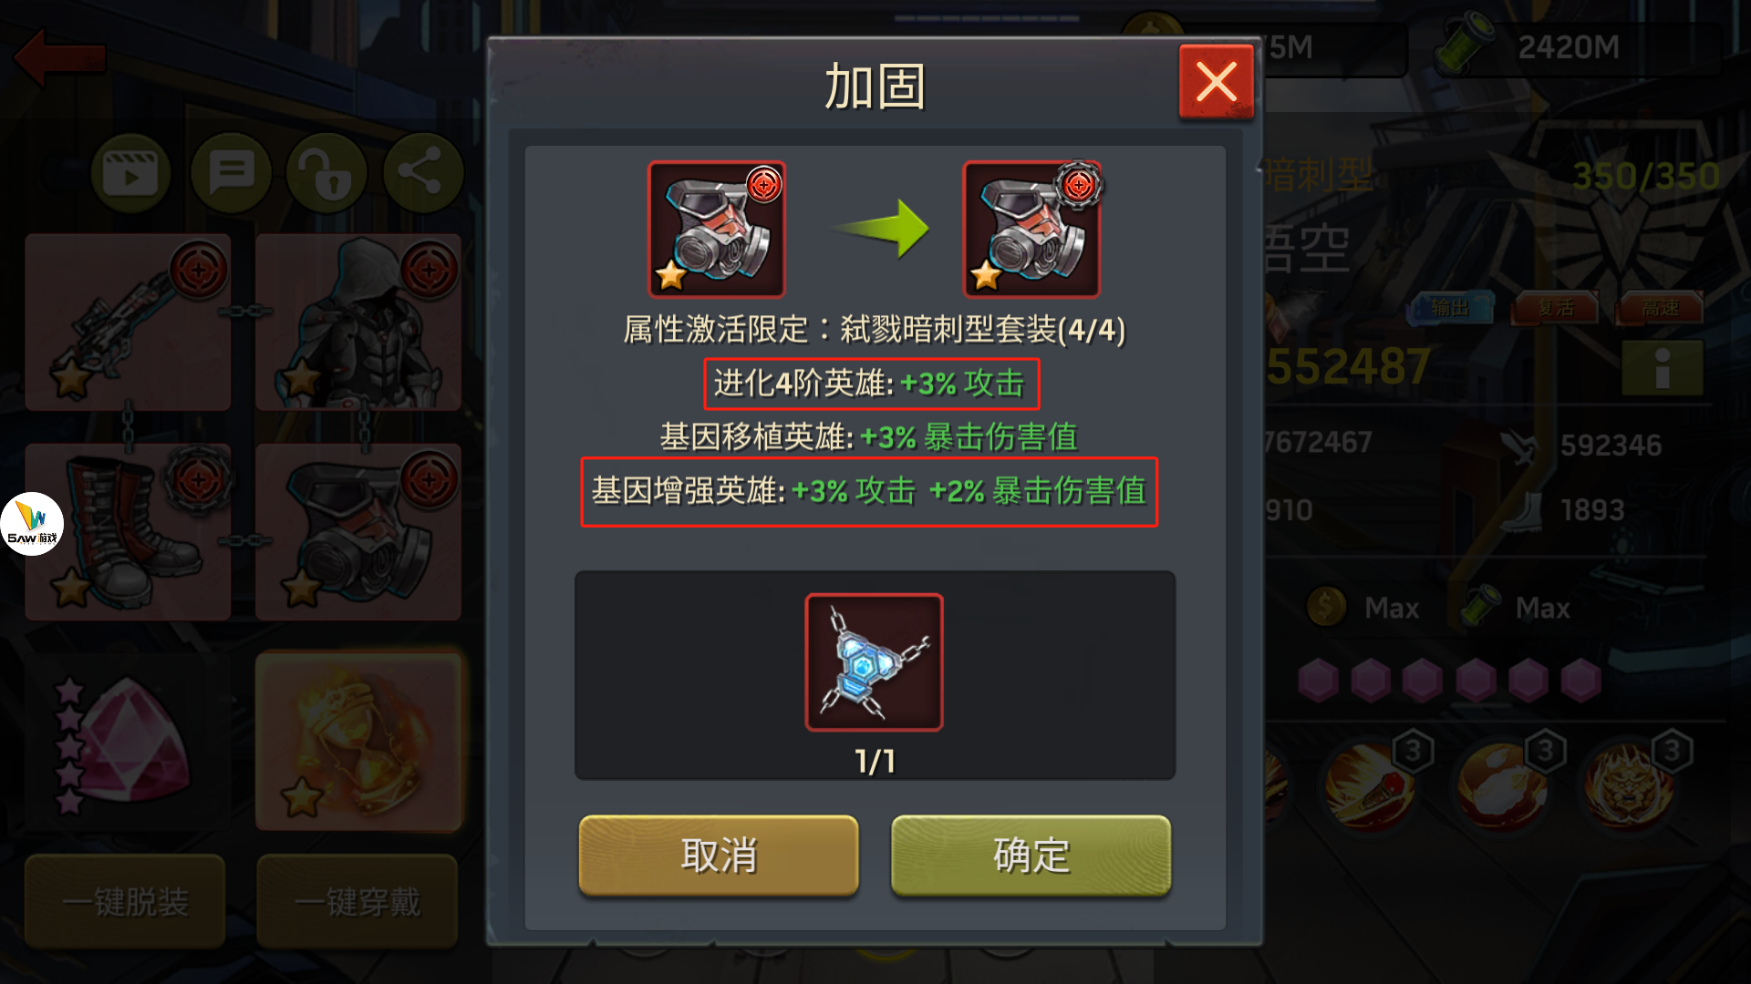Select the gas mask slot in equipment grid
This screenshot has height=984, width=1751.
(358, 532)
